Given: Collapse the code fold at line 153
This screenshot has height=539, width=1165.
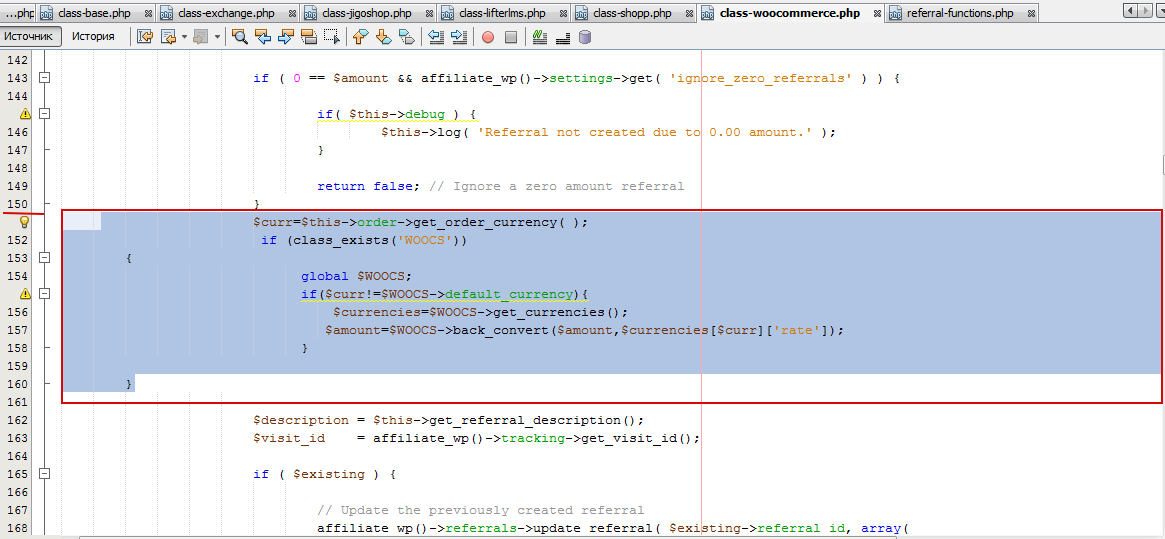Looking at the screenshot, I should click(x=45, y=257).
